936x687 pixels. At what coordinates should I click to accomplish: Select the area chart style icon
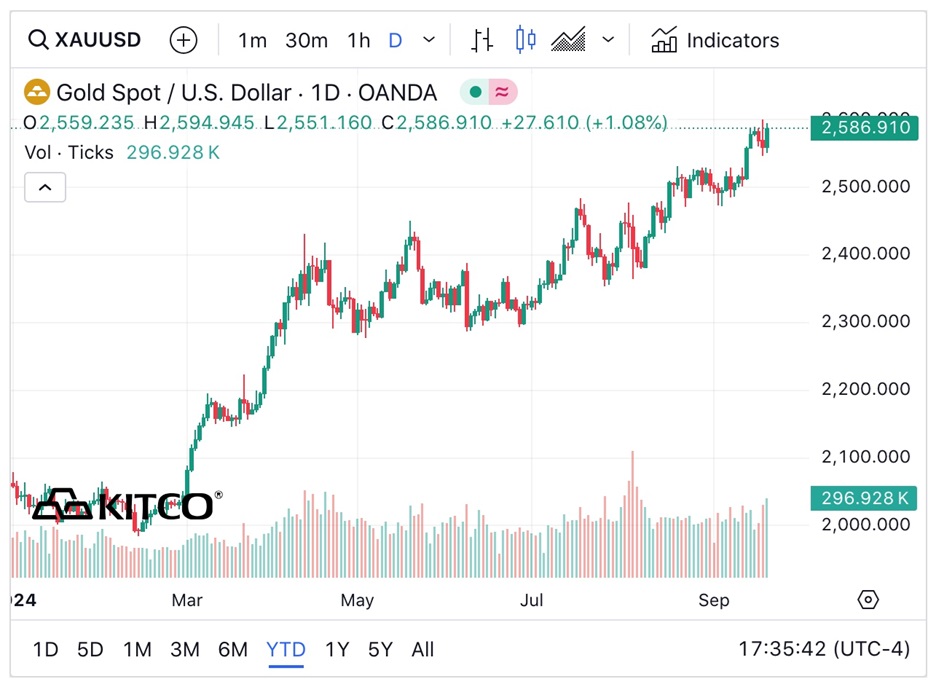pos(569,40)
